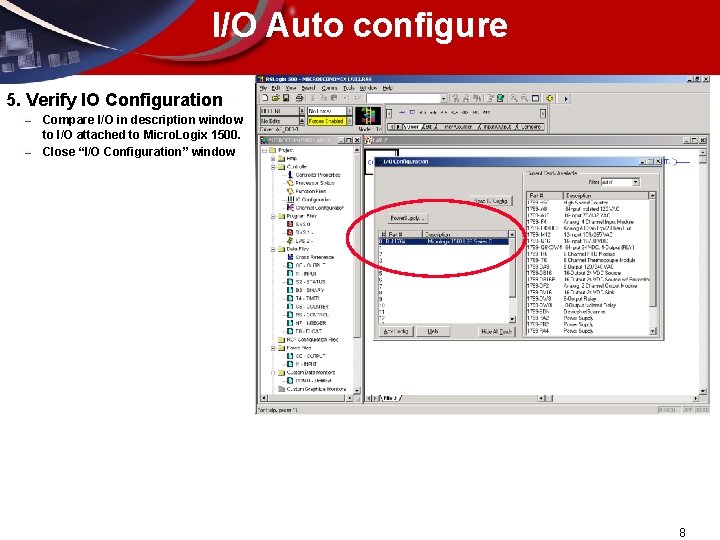
Task: Expand the Help folder in tree
Action: coord(273,158)
